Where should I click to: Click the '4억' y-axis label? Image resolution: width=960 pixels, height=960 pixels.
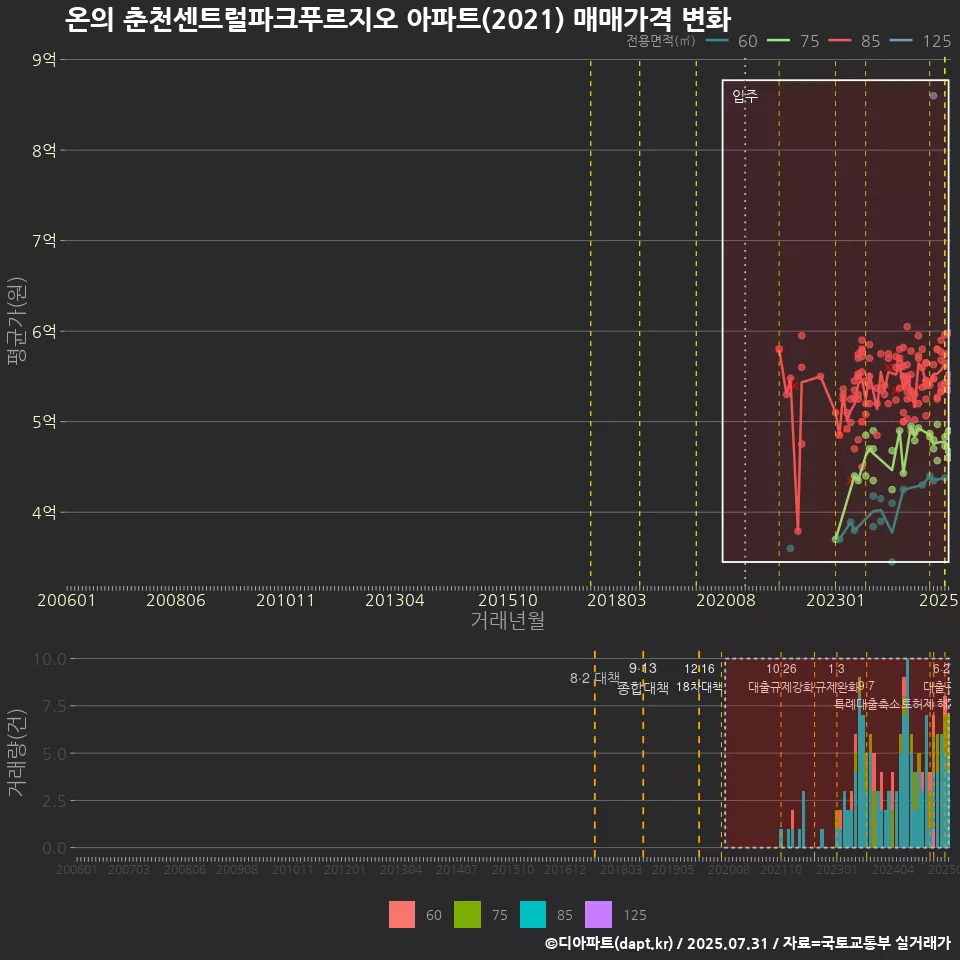coord(44,512)
